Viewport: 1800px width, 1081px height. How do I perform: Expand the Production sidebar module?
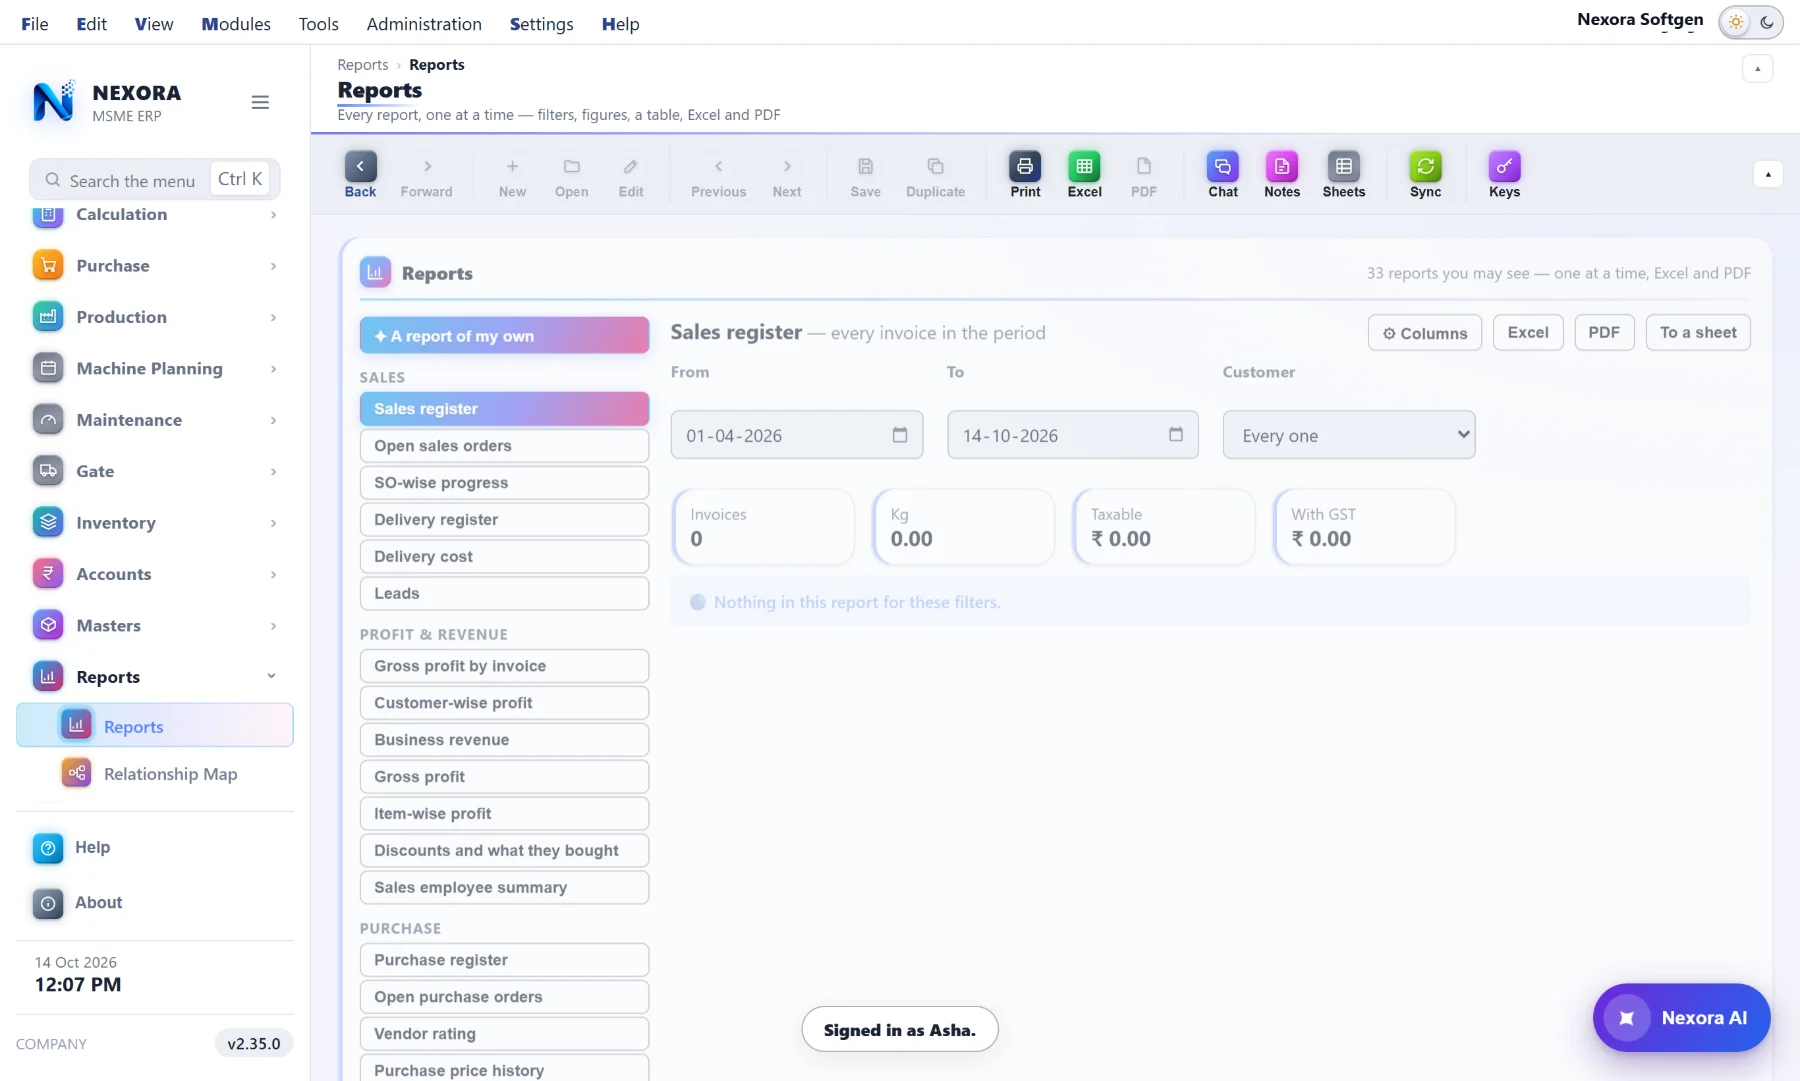point(155,317)
